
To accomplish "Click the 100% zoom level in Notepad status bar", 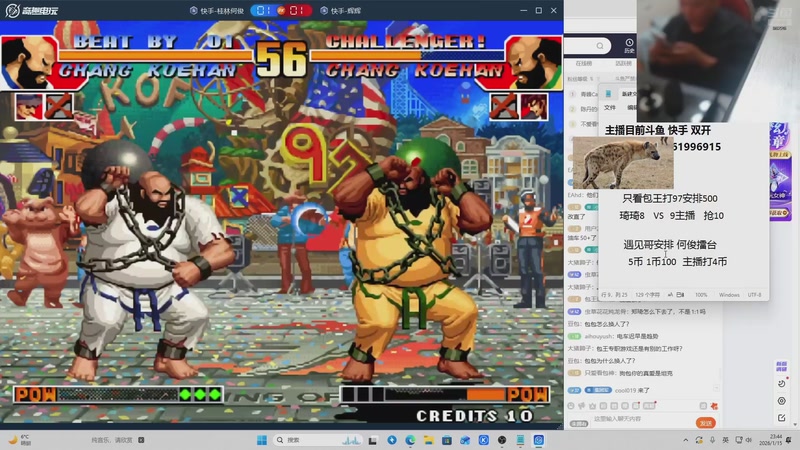I will [x=701, y=295].
